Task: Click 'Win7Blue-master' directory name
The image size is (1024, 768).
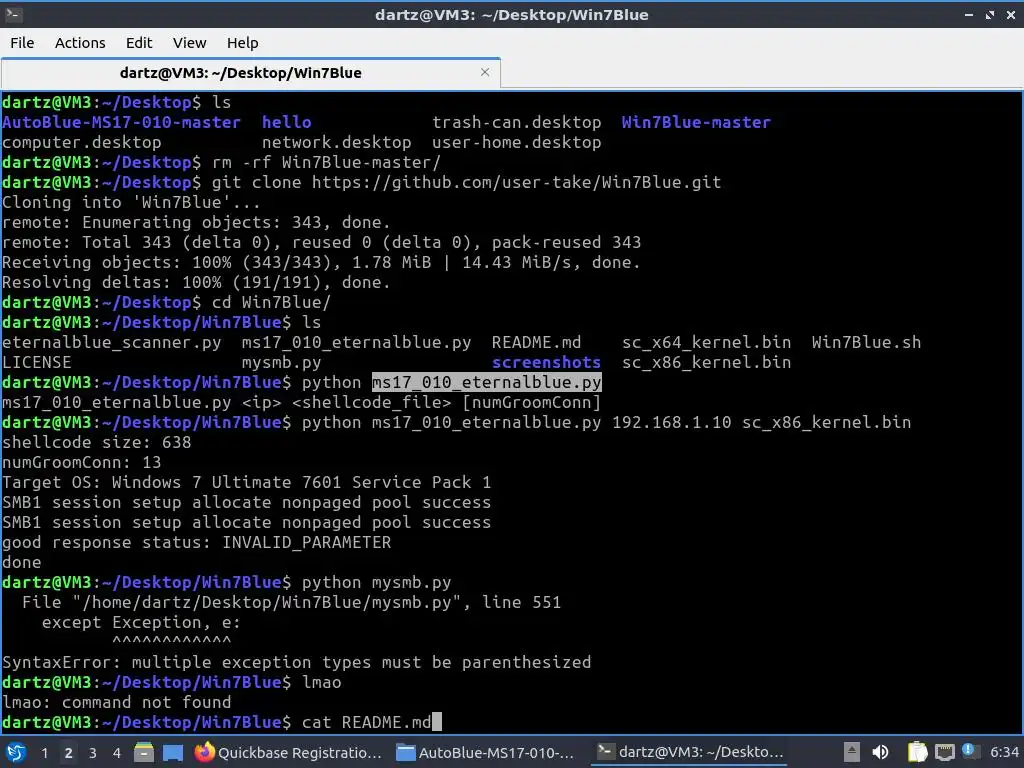Action: pos(696,122)
